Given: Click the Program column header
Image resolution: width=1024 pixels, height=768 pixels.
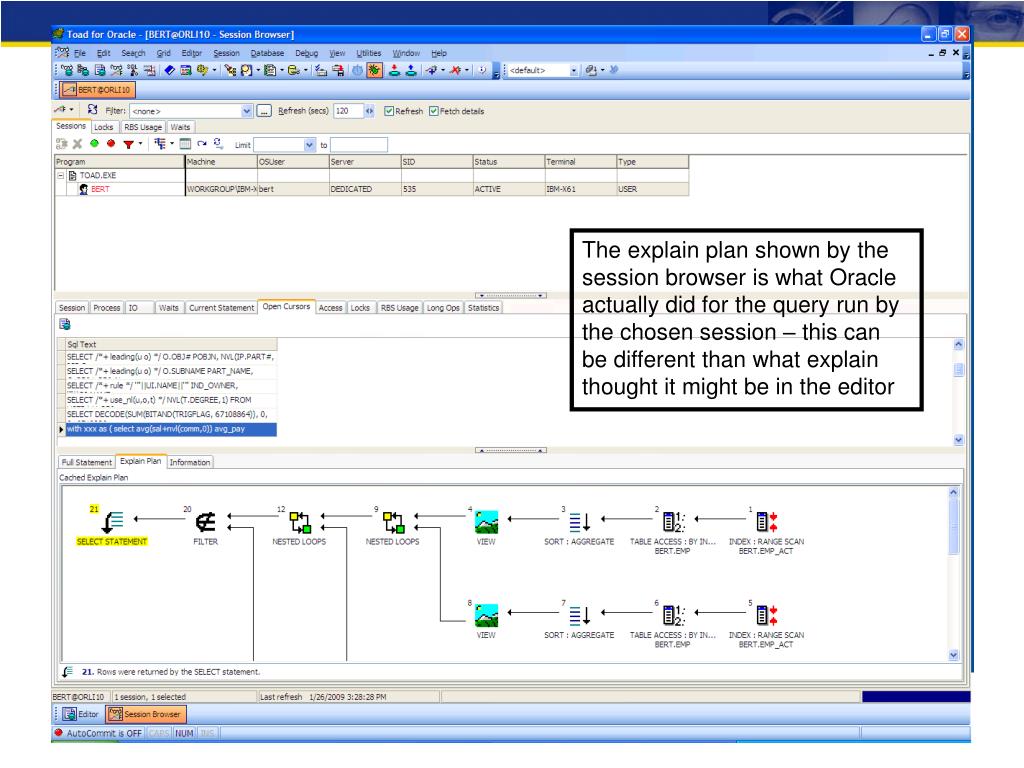Looking at the screenshot, I should point(120,161).
